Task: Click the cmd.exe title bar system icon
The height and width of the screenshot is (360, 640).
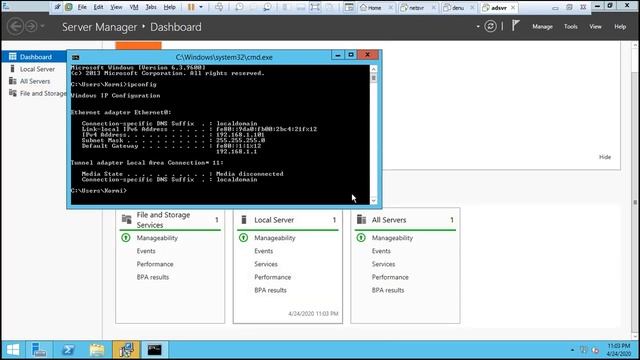Action: click(x=76, y=57)
